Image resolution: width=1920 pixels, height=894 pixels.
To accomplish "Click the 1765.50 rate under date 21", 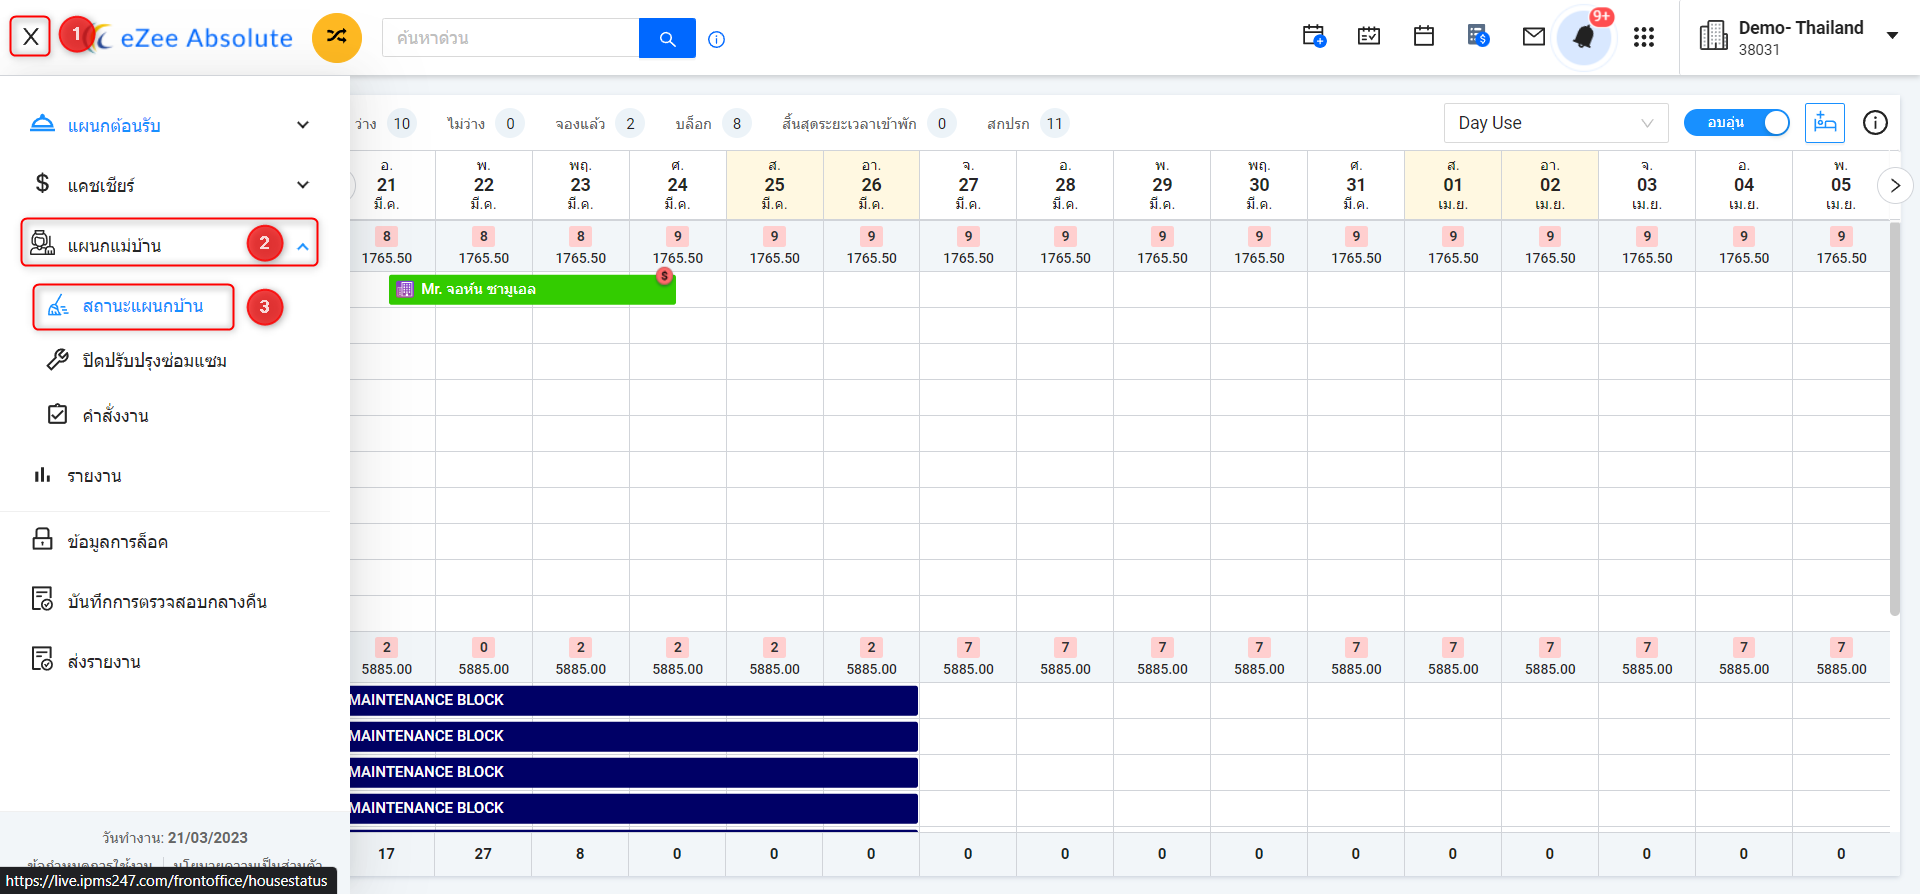I will [x=387, y=258].
